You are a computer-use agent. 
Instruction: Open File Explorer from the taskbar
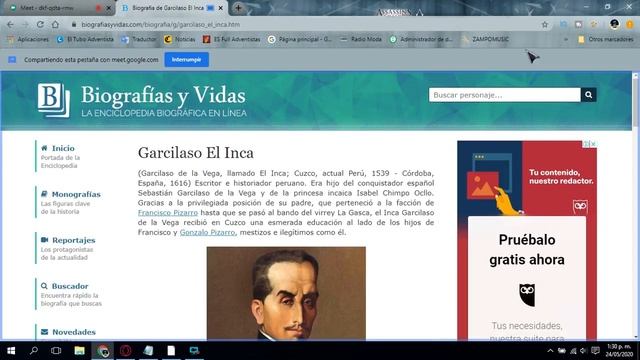79,351
